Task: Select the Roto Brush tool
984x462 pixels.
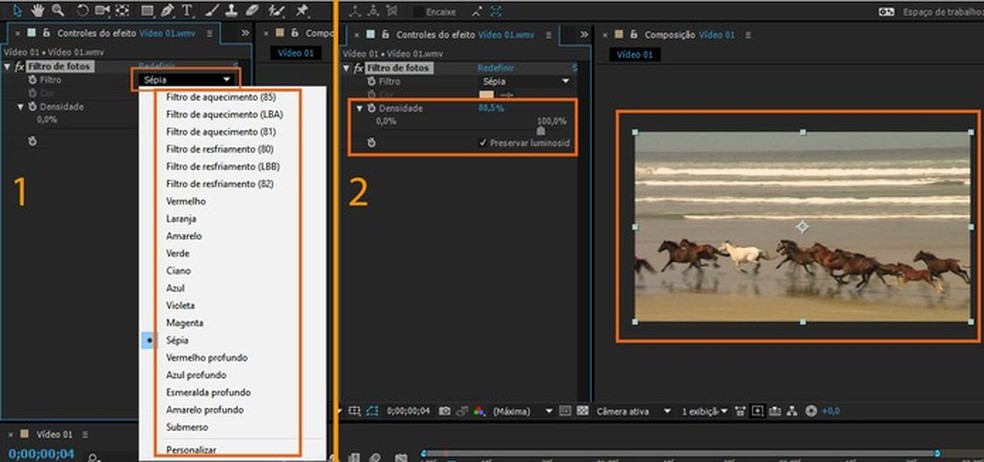Action: tap(276, 10)
